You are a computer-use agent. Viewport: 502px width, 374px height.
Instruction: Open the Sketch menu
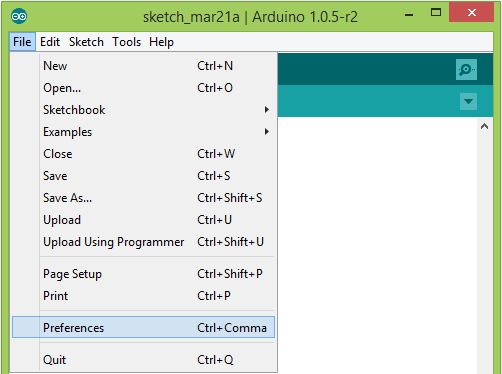point(86,42)
